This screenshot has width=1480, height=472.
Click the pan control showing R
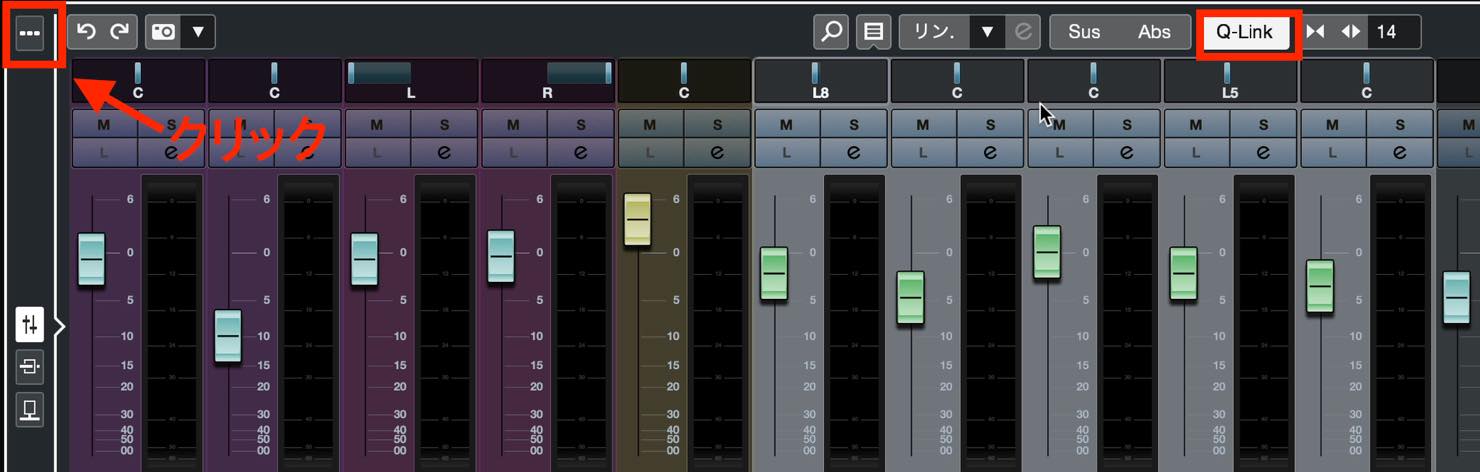(547, 81)
